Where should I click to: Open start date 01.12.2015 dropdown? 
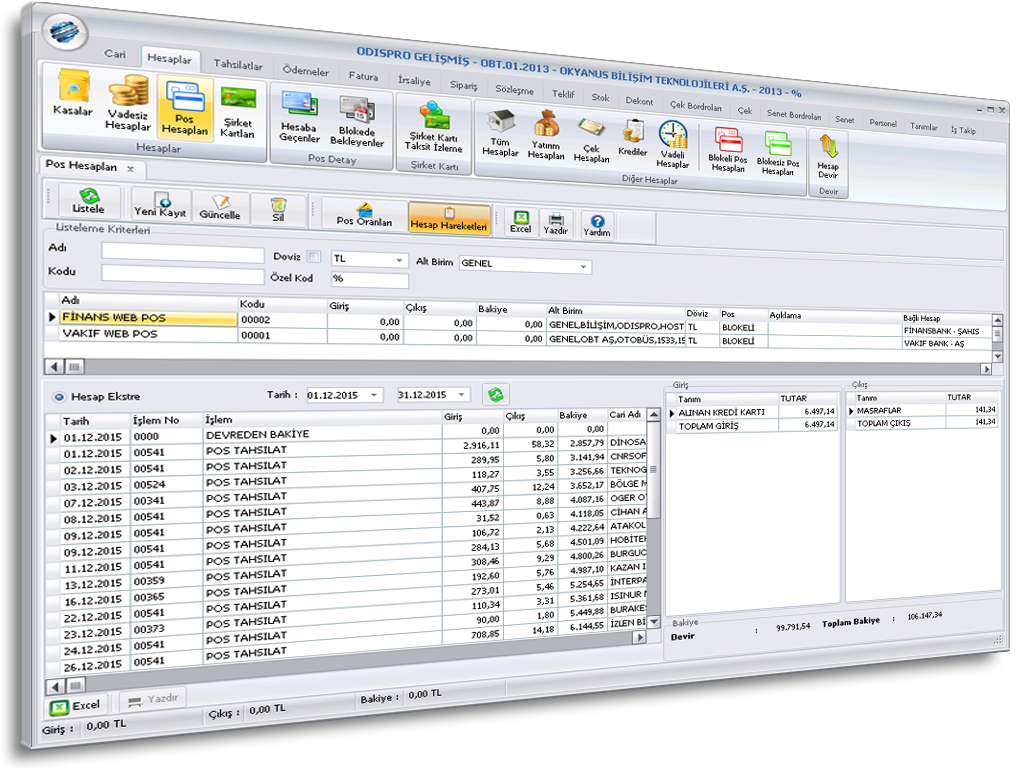374,395
